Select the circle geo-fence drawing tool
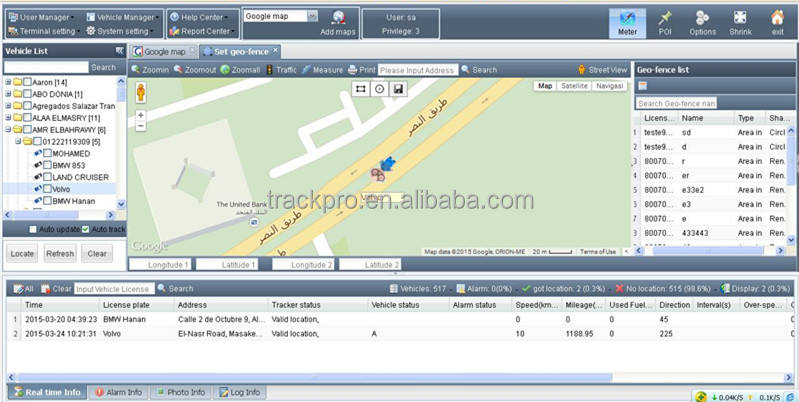 click(379, 89)
